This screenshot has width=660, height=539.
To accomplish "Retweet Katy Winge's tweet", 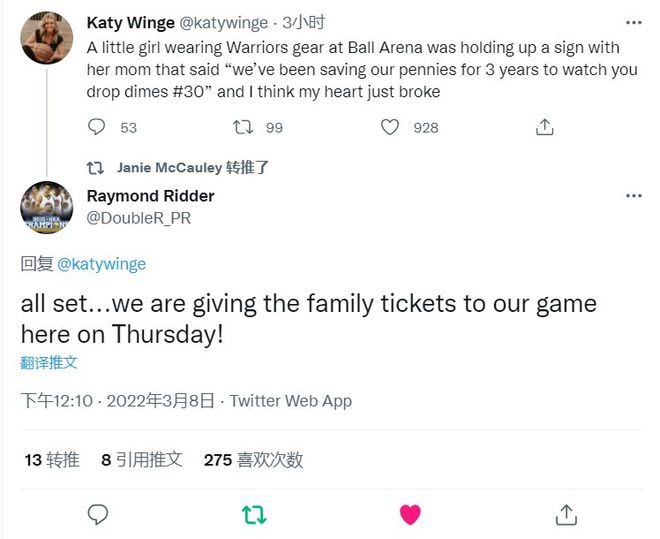I will [x=243, y=127].
